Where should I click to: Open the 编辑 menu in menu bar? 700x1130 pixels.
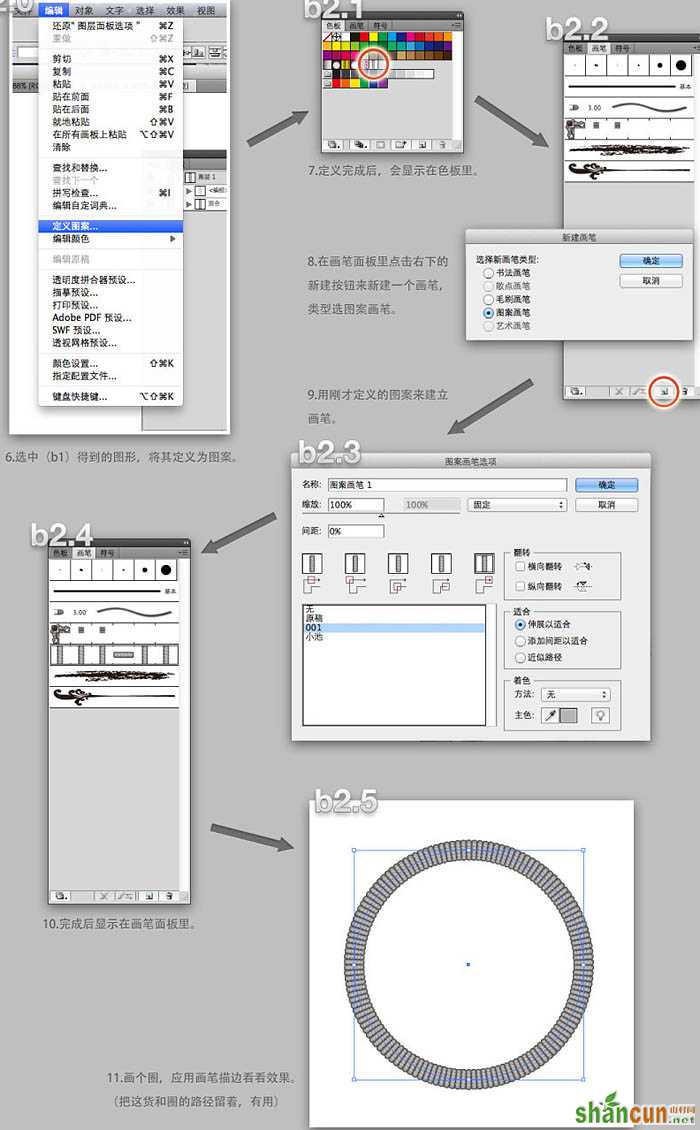point(53,11)
